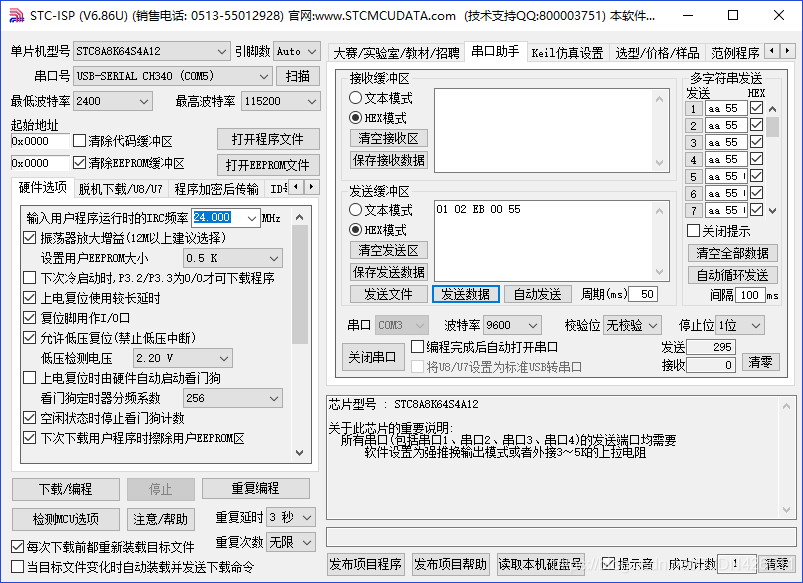Toggle 每次下载前都重新装载目标文件 checkbox
803x583 pixels.
(x=17, y=547)
